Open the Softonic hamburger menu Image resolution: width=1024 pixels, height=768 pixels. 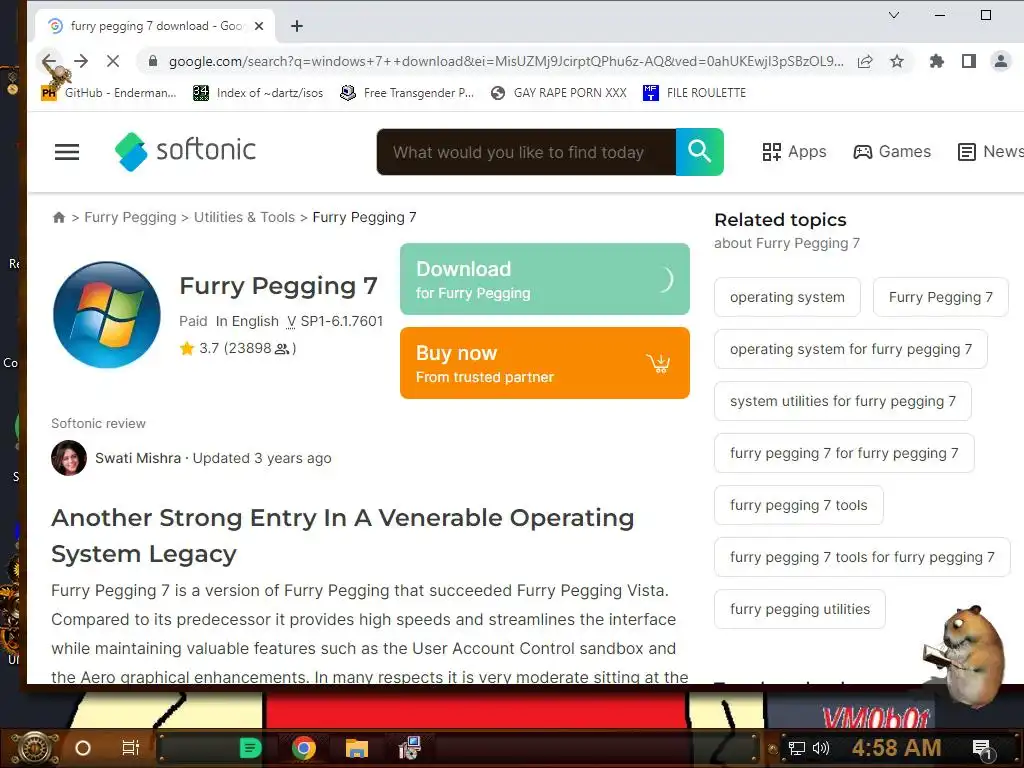(67, 152)
